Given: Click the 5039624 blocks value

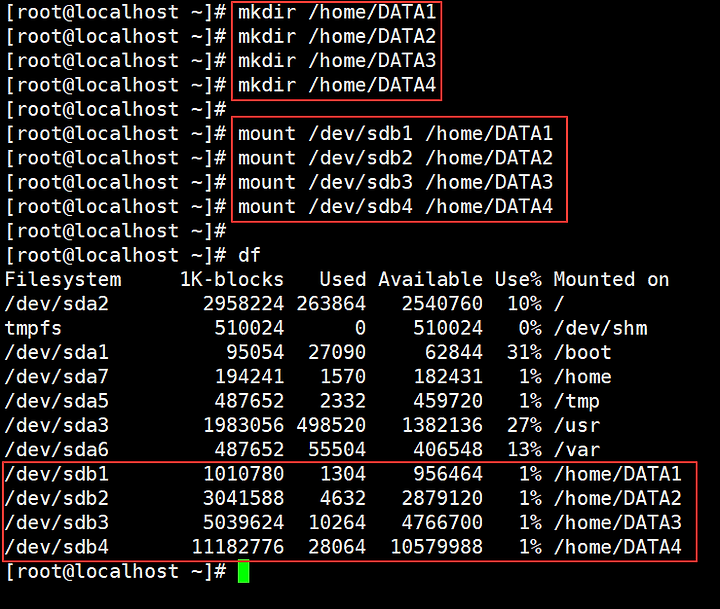Looking at the screenshot, I should coord(244,523).
